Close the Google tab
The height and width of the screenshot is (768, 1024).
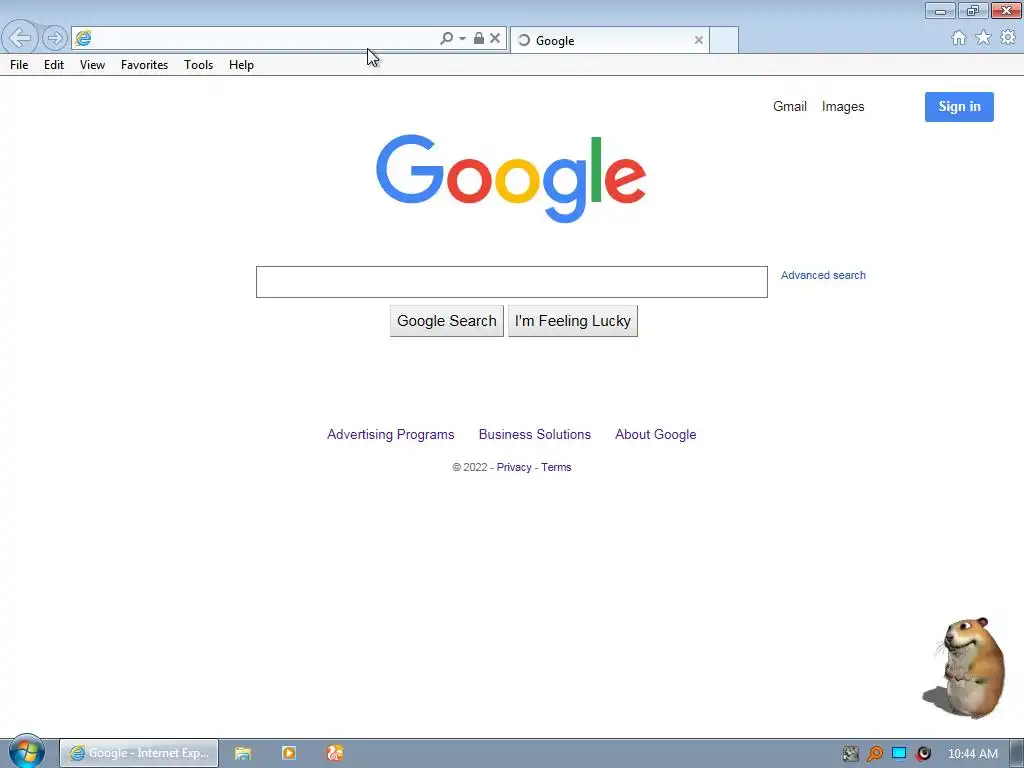point(699,40)
